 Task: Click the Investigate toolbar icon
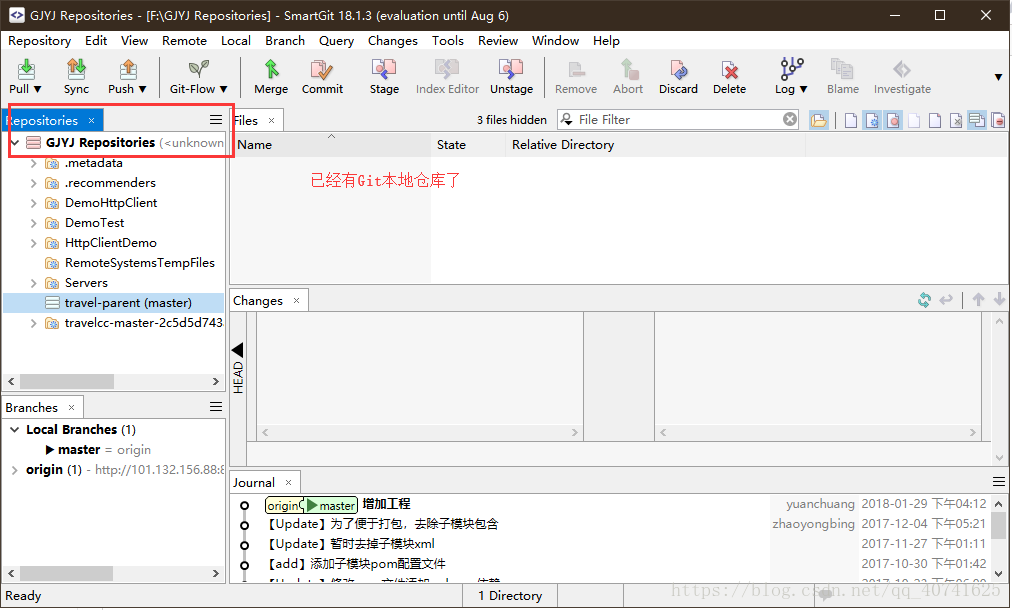(902, 69)
